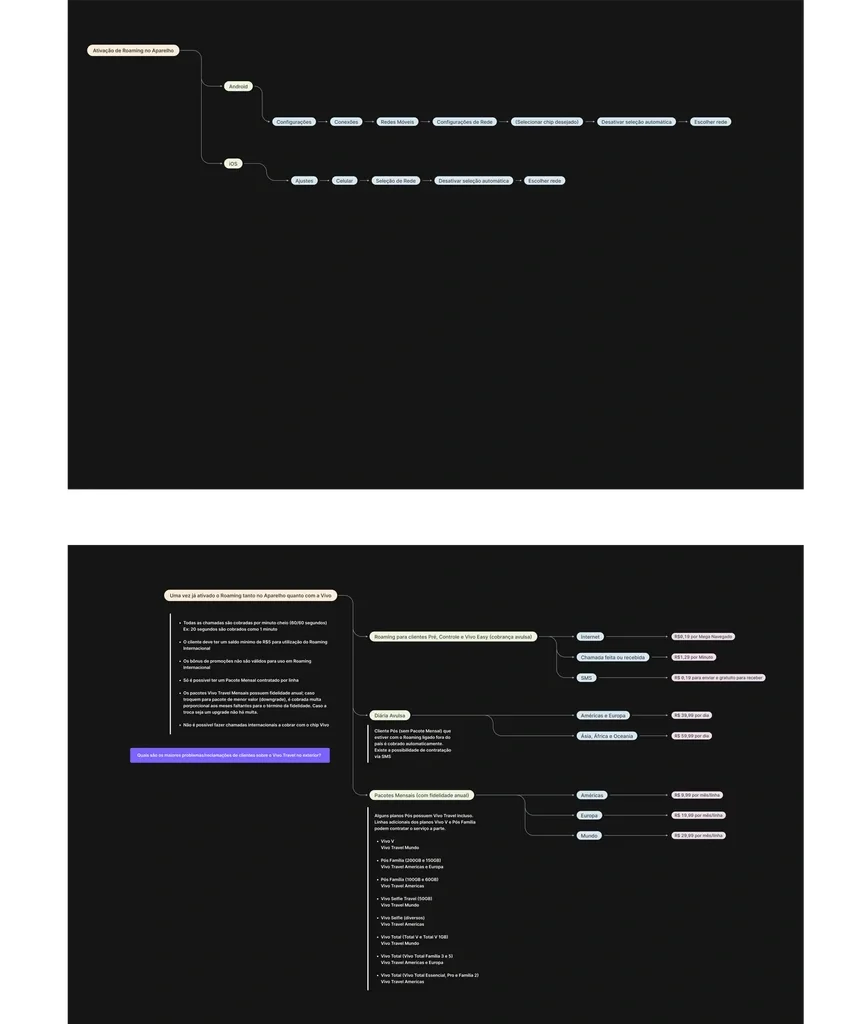Viewport: 864px width, 1024px height.
Task: Click the 'Internet' node
Action: point(590,637)
